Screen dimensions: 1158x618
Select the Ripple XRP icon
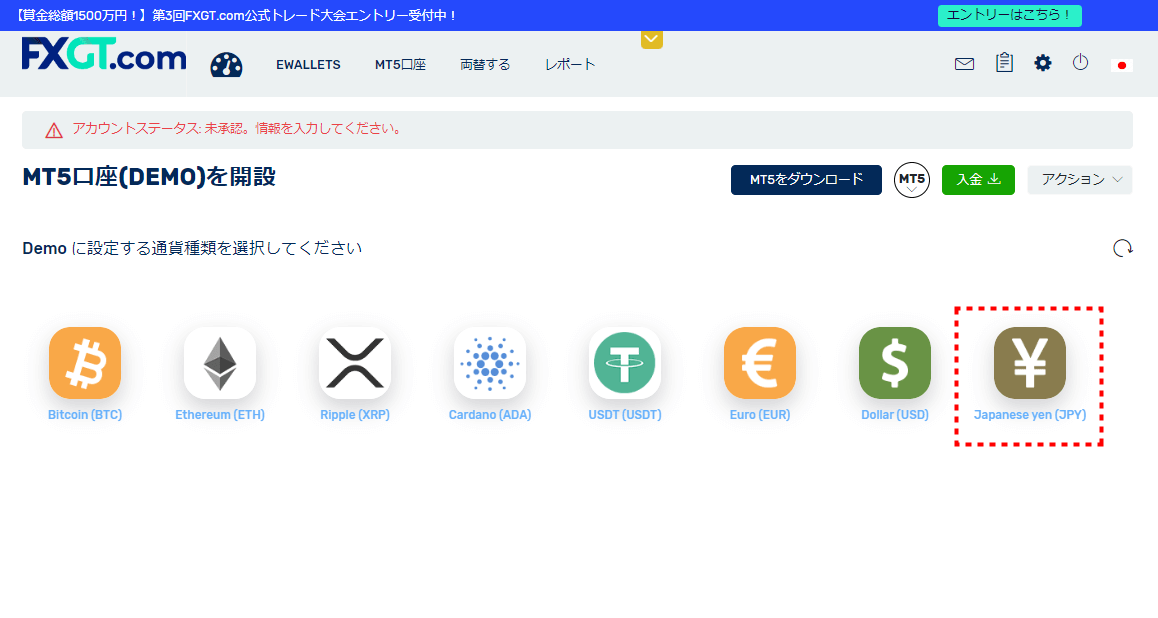(355, 363)
